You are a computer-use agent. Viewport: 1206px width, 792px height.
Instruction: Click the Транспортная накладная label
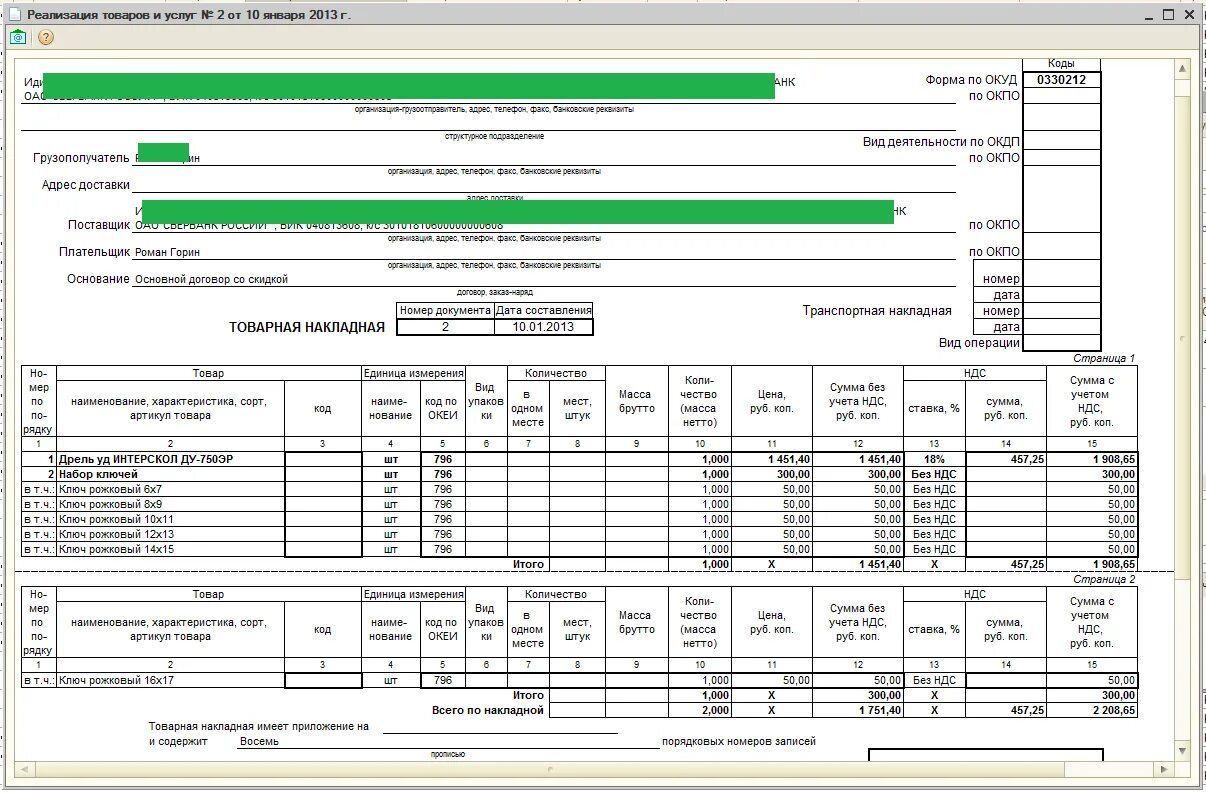877,311
